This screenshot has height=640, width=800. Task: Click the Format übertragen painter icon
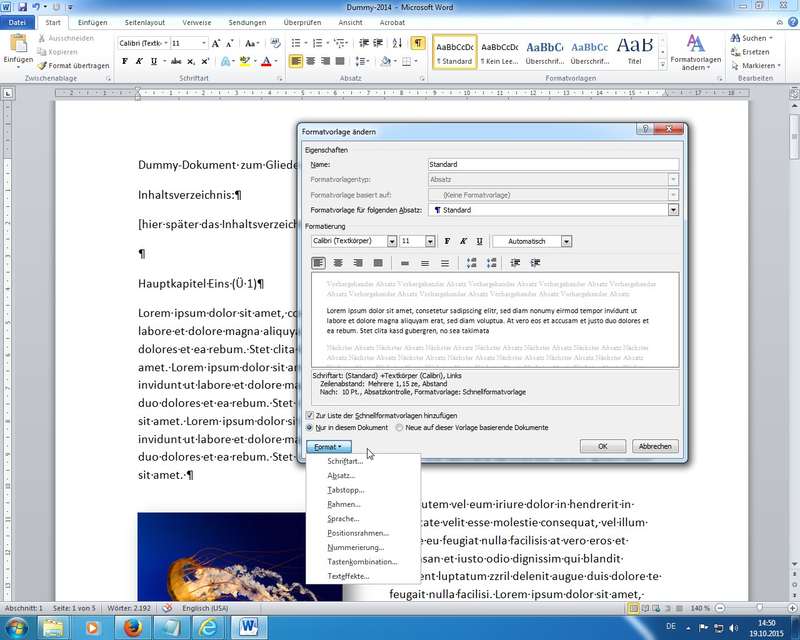pos(42,65)
